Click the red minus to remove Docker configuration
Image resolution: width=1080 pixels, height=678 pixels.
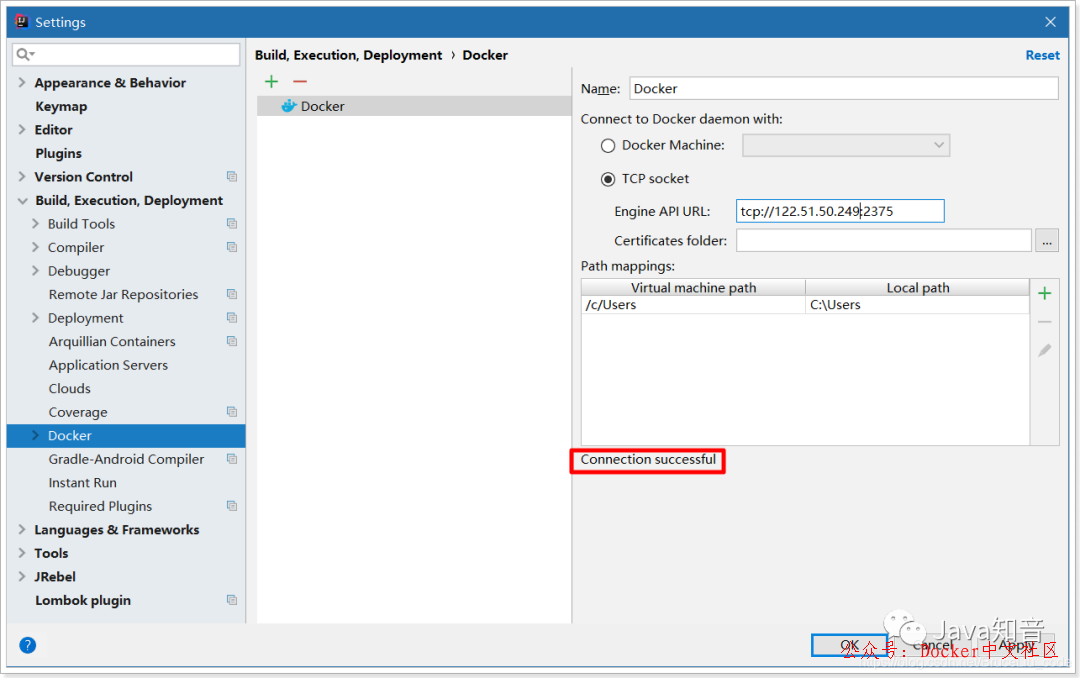point(299,82)
